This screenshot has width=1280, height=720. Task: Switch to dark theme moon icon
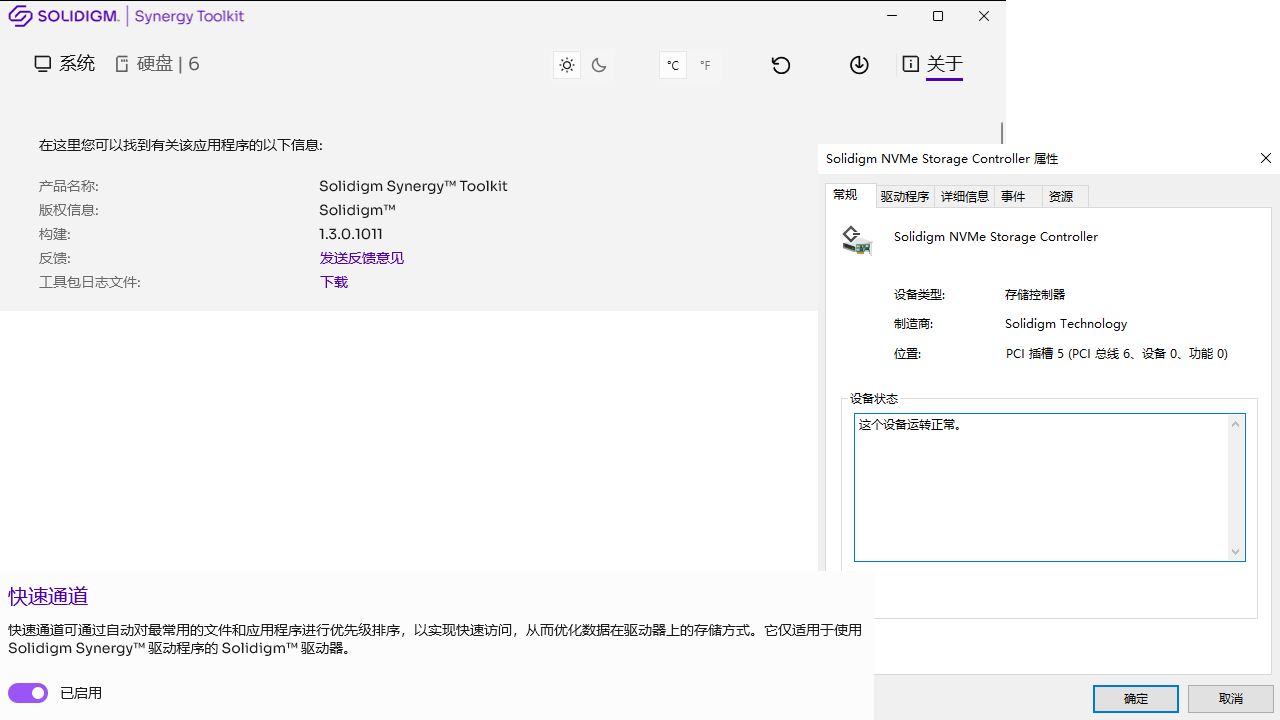pyautogui.click(x=599, y=65)
